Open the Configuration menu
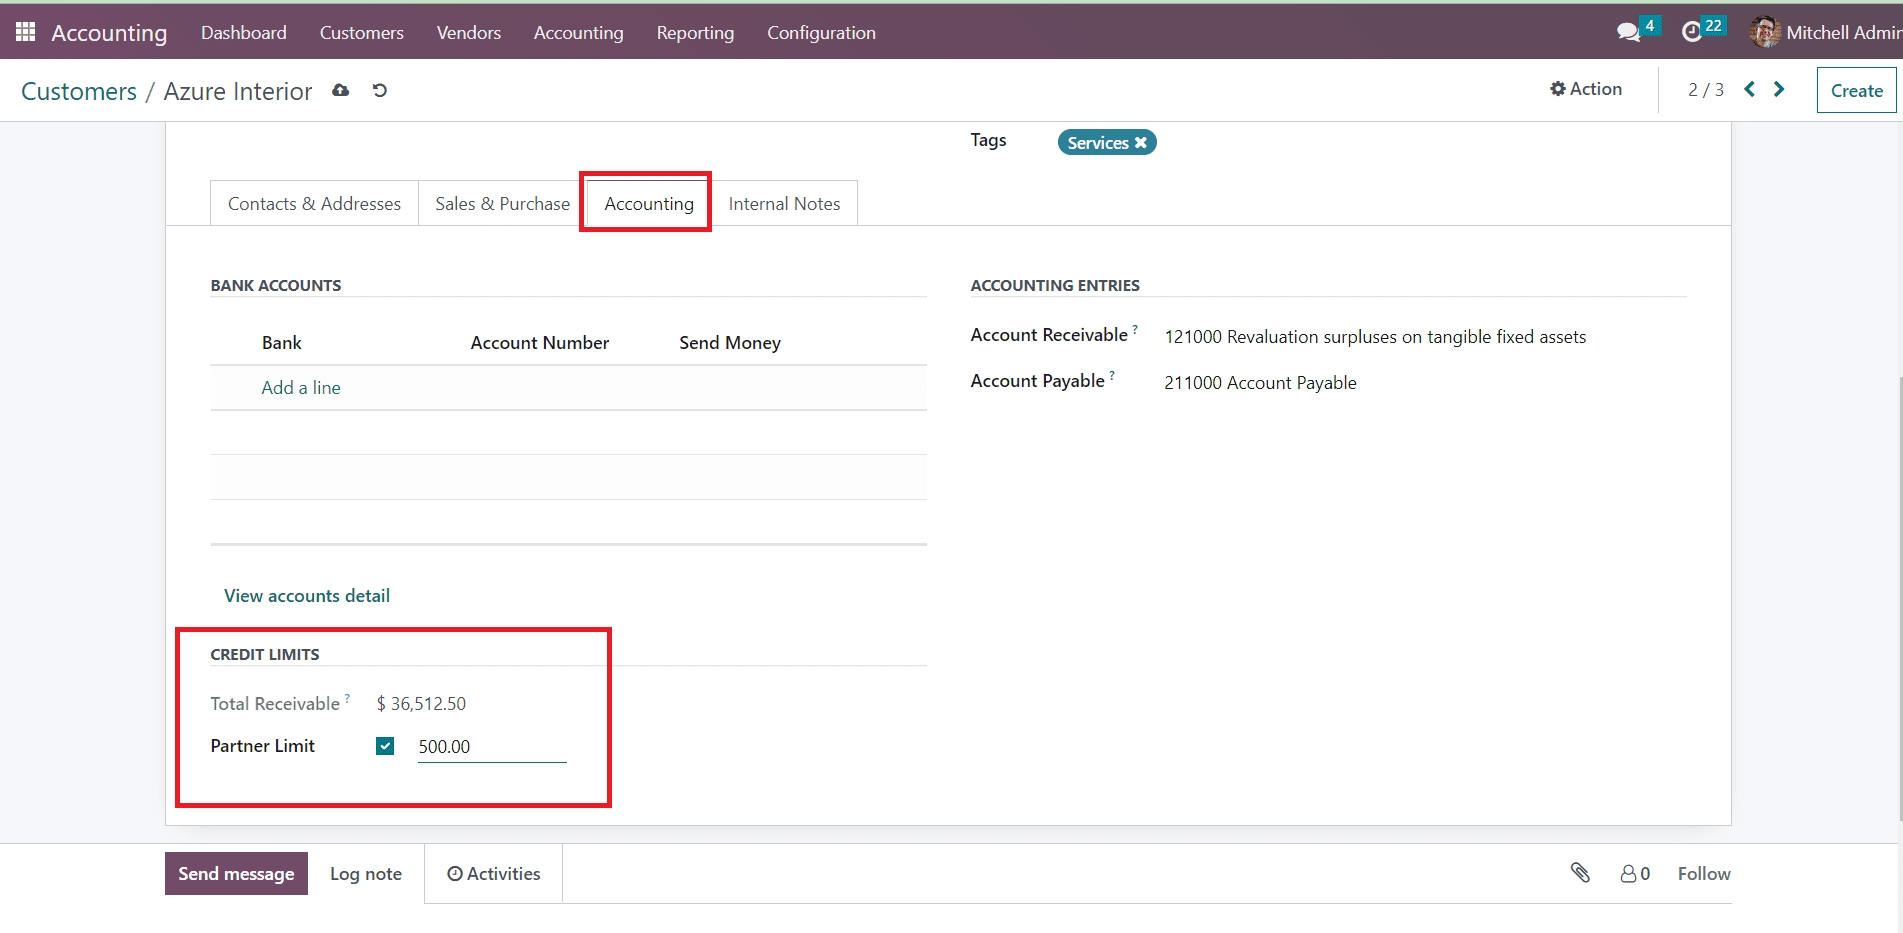Image resolution: width=1903 pixels, height=933 pixels. [x=821, y=33]
